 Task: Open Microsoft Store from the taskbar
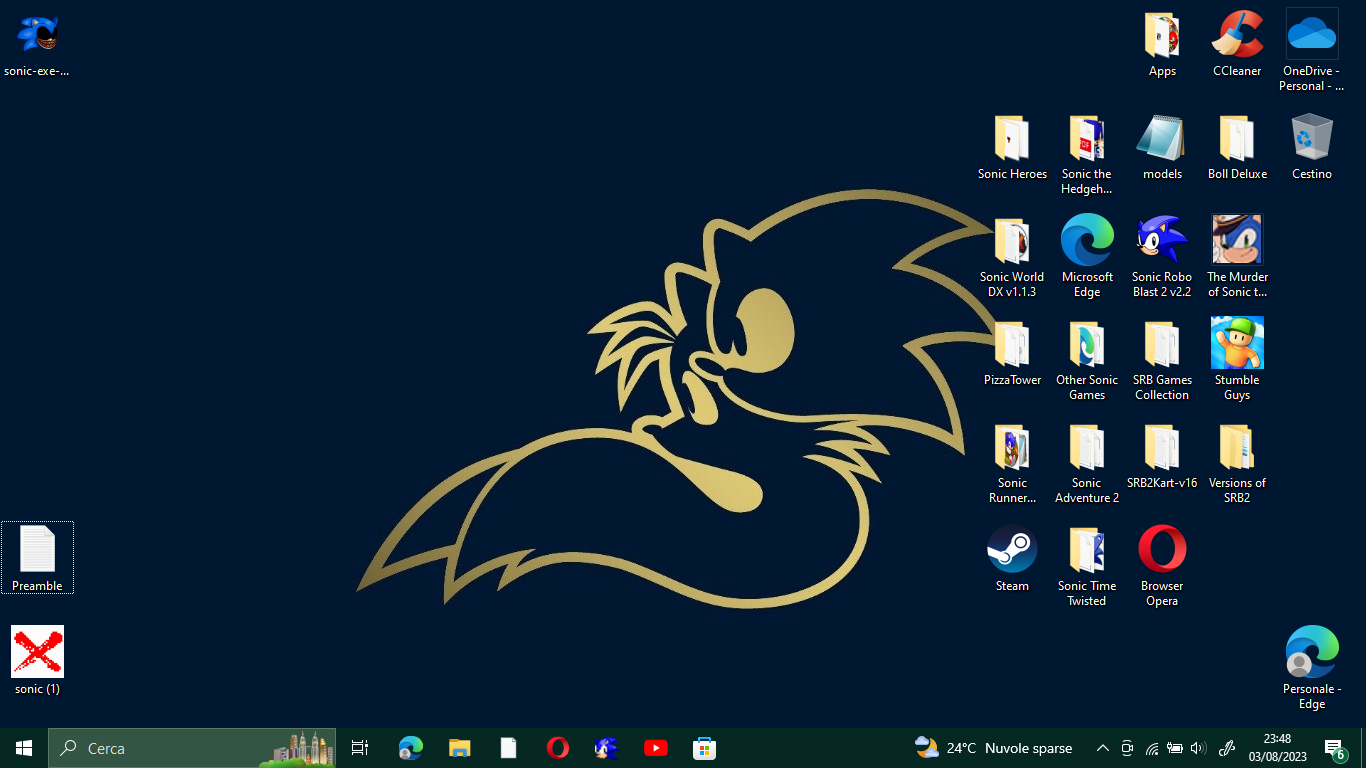705,748
